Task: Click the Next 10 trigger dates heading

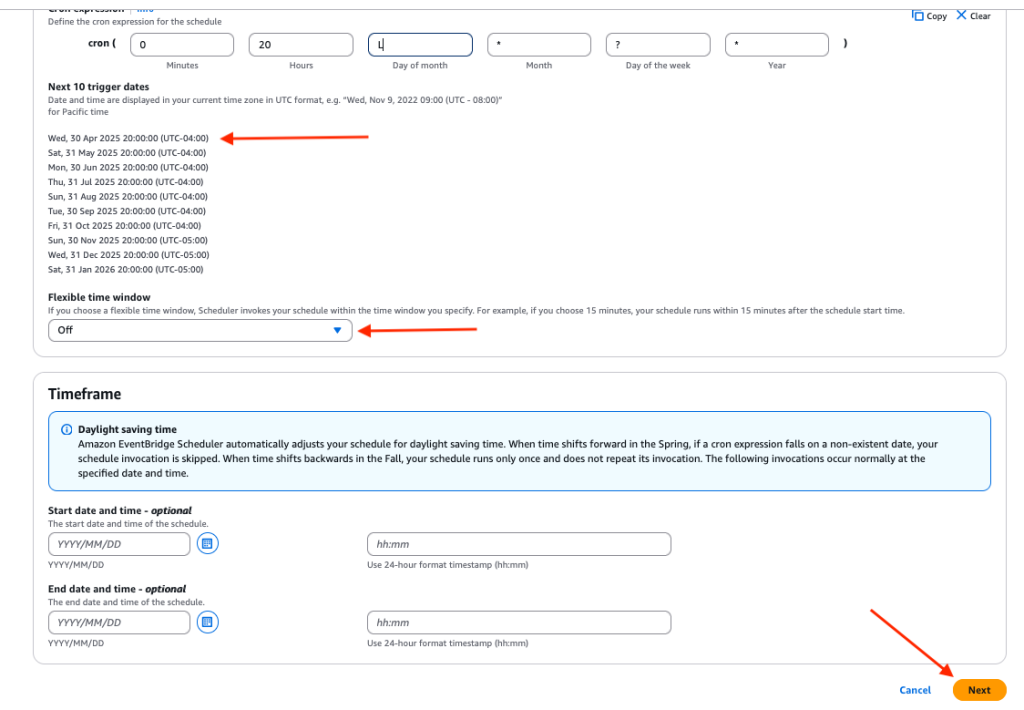Action: tap(98, 86)
